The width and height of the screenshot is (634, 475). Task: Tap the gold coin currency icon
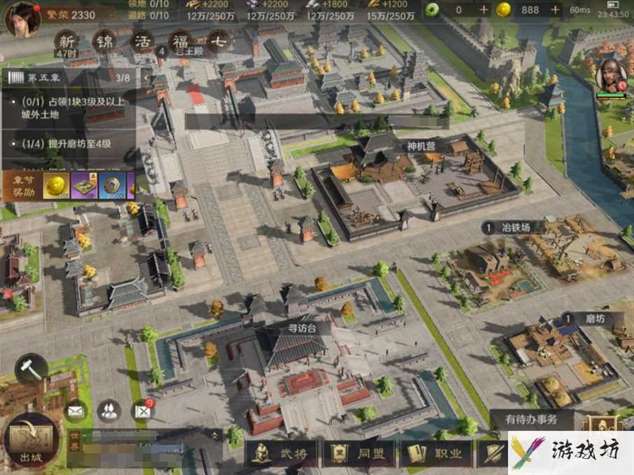coord(503,10)
